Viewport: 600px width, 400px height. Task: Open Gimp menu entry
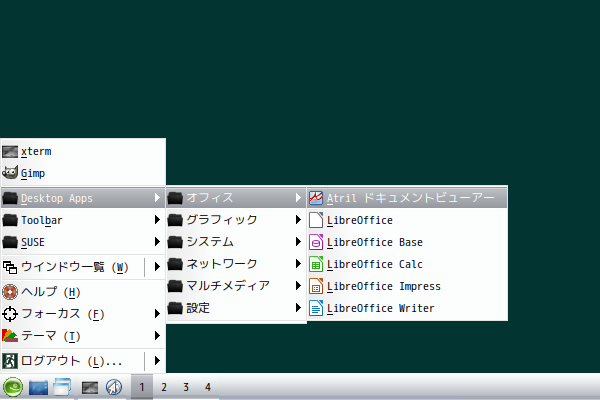83,173
